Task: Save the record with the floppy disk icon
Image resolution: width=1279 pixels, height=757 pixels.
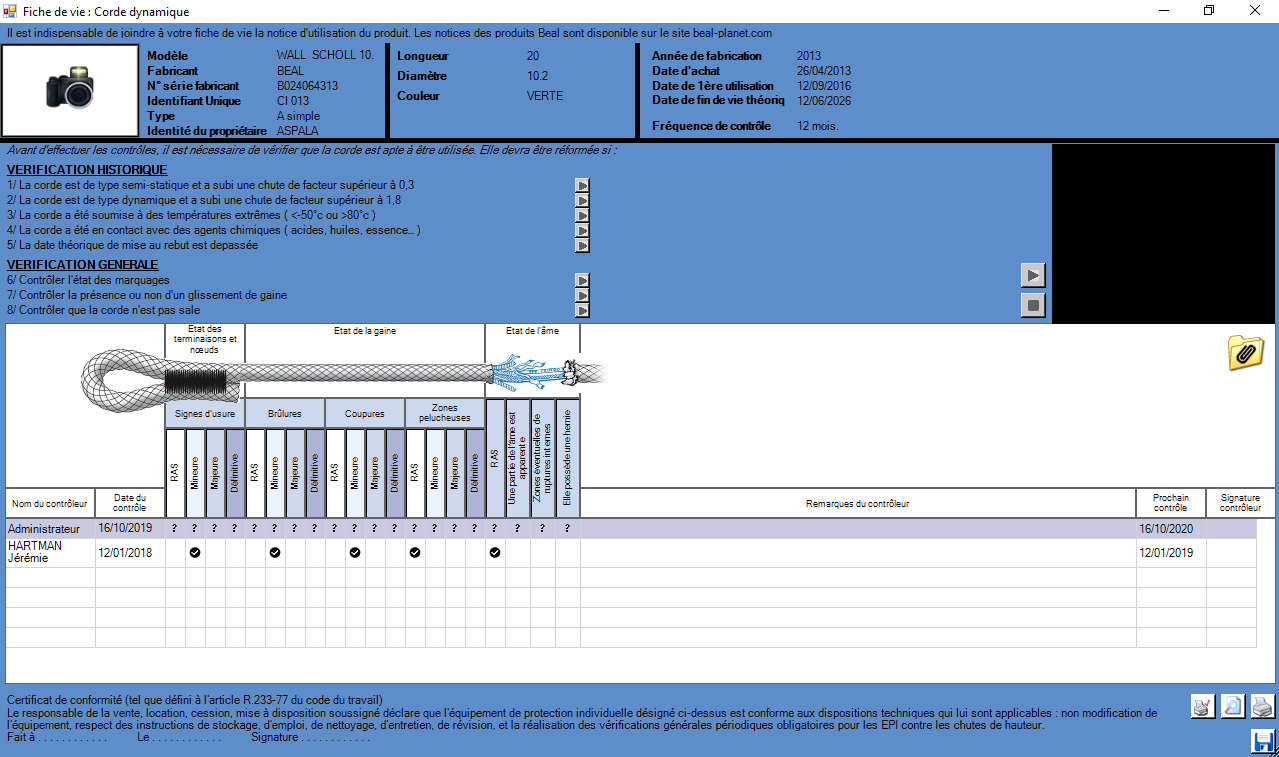Action: (x=1263, y=741)
